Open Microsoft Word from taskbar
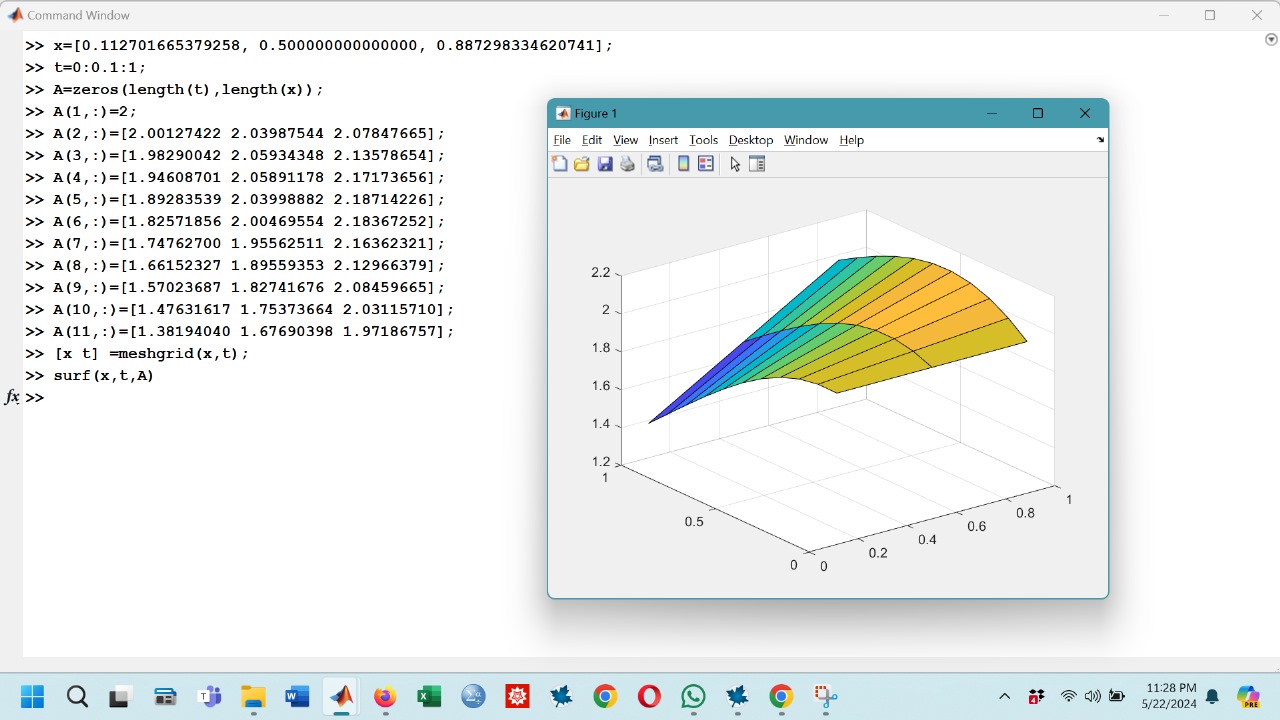The height and width of the screenshot is (720, 1280). (x=297, y=696)
